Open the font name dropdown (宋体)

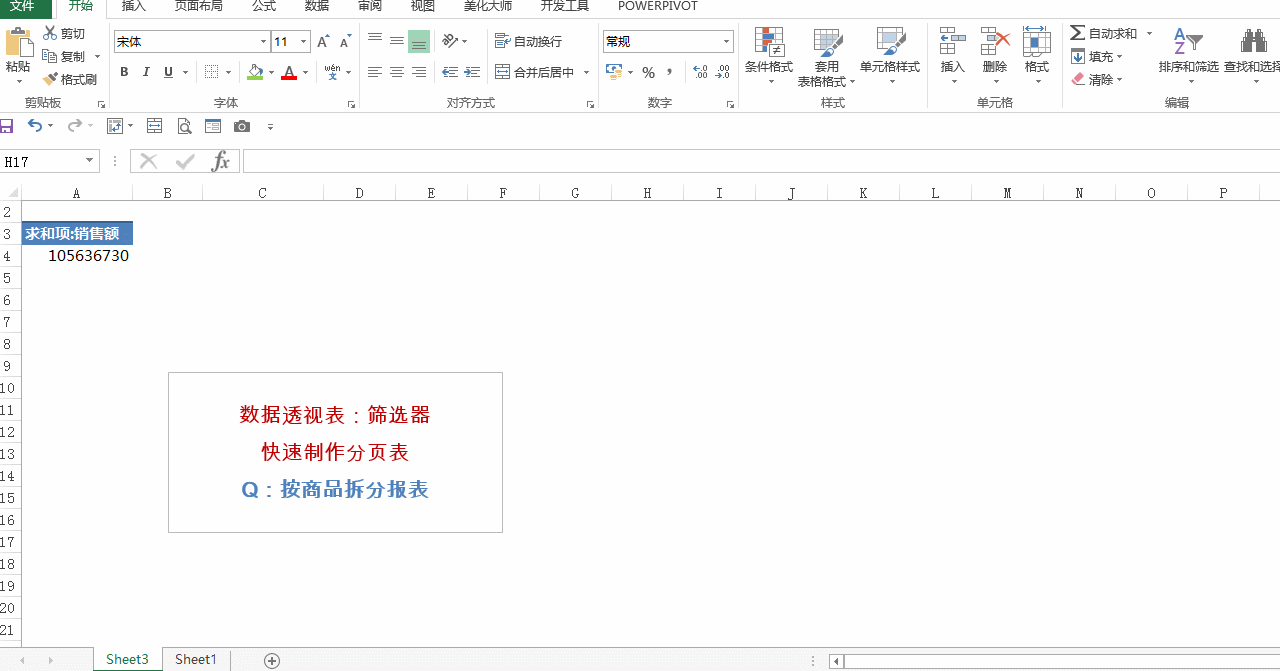[x=264, y=42]
